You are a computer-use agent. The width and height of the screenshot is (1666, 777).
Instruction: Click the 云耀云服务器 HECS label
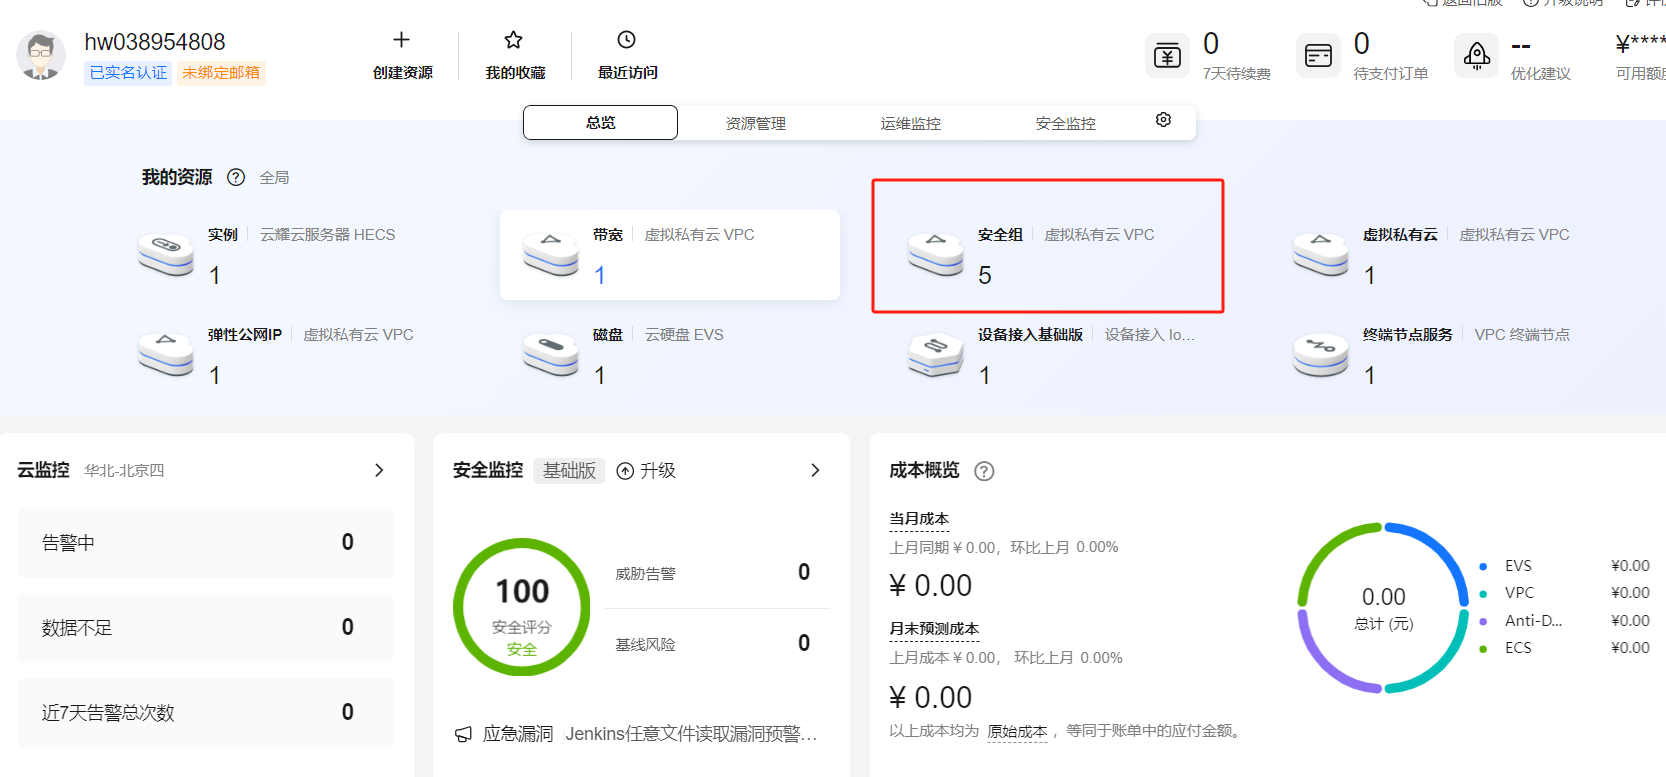coord(328,235)
